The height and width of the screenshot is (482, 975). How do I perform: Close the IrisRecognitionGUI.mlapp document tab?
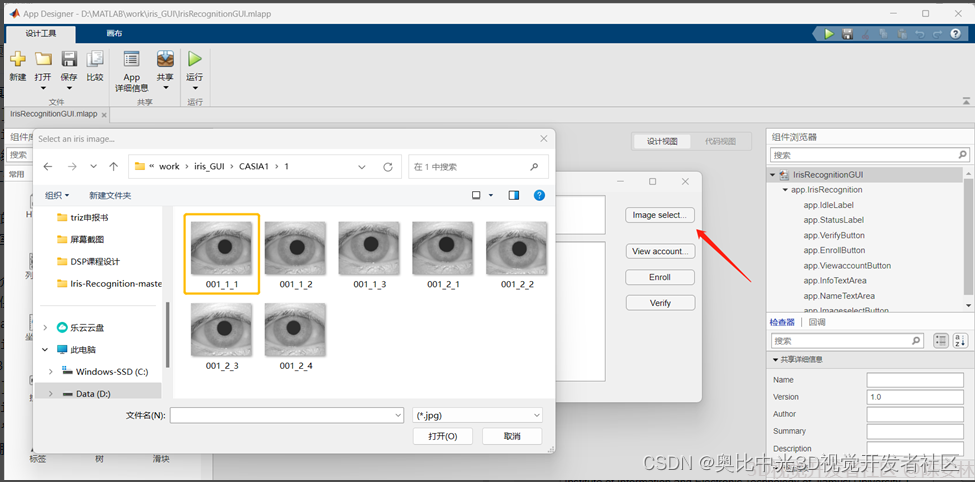tap(104, 115)
